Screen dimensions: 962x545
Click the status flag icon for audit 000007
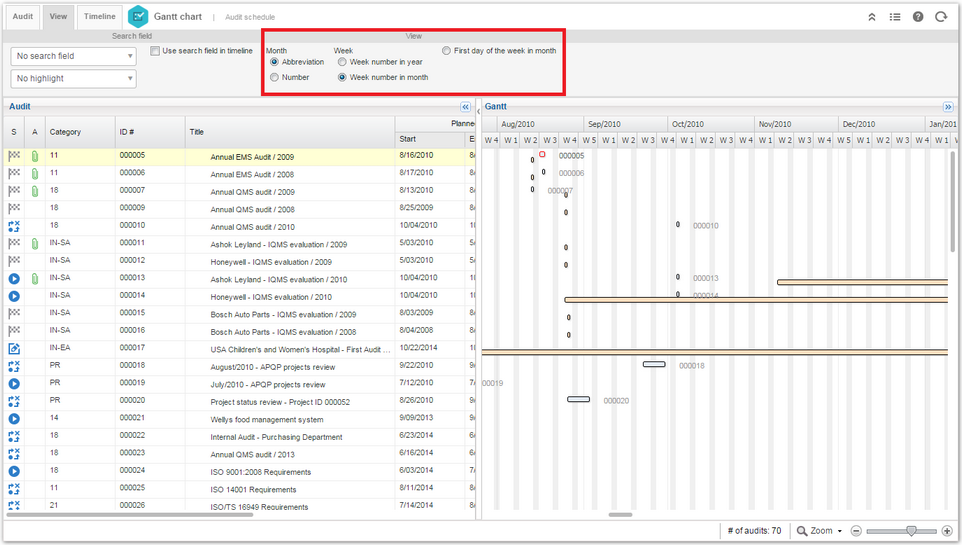(x=14, y=191)
